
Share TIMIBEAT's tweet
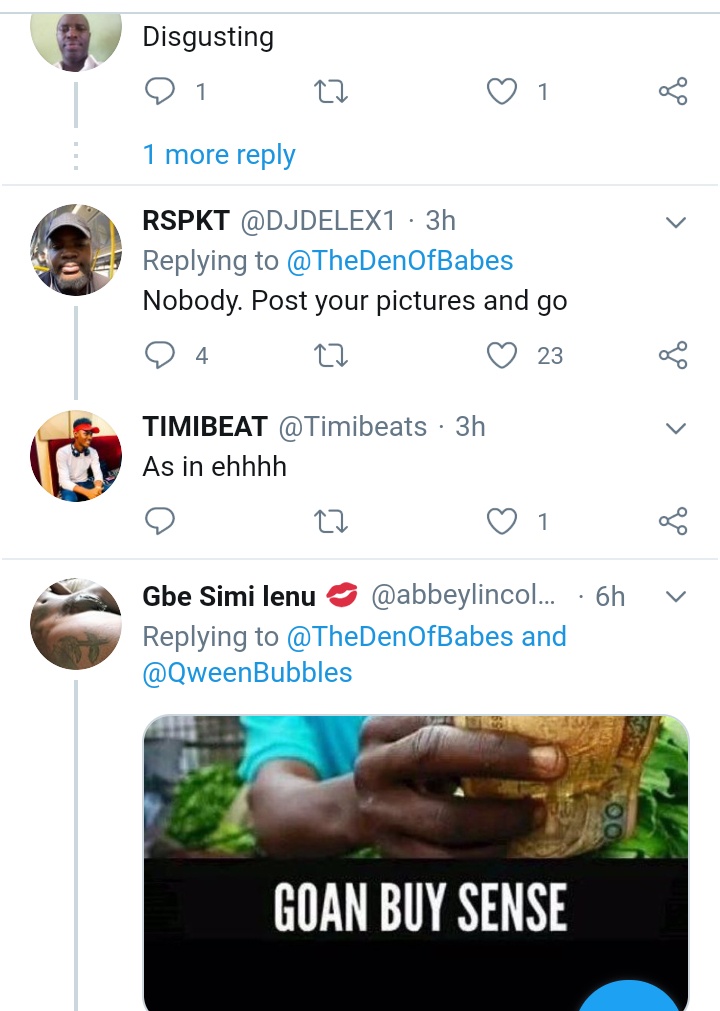[673, 521]
